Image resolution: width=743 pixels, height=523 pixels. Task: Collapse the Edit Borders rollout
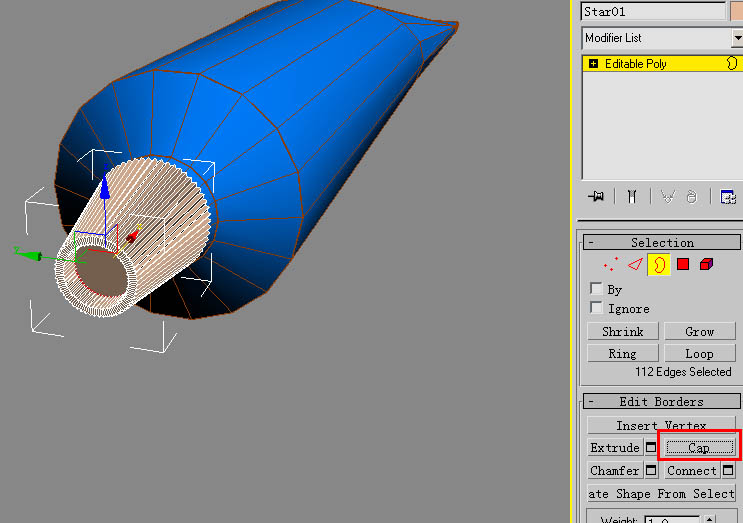pyautogui.click(x=591, y=402)
